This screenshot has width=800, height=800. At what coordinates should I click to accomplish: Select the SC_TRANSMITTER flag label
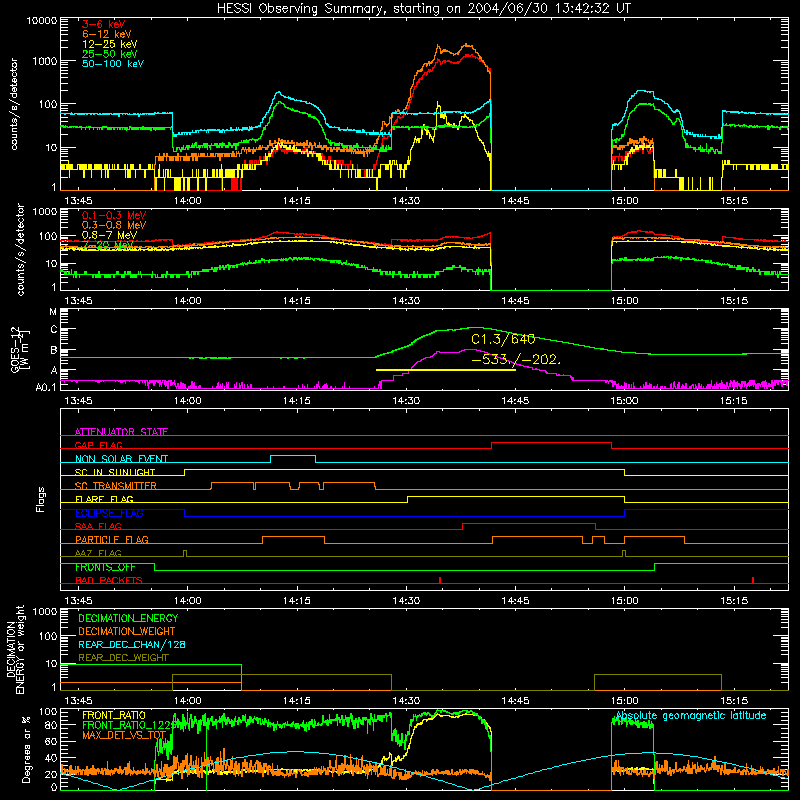click(x=116, y=486)
